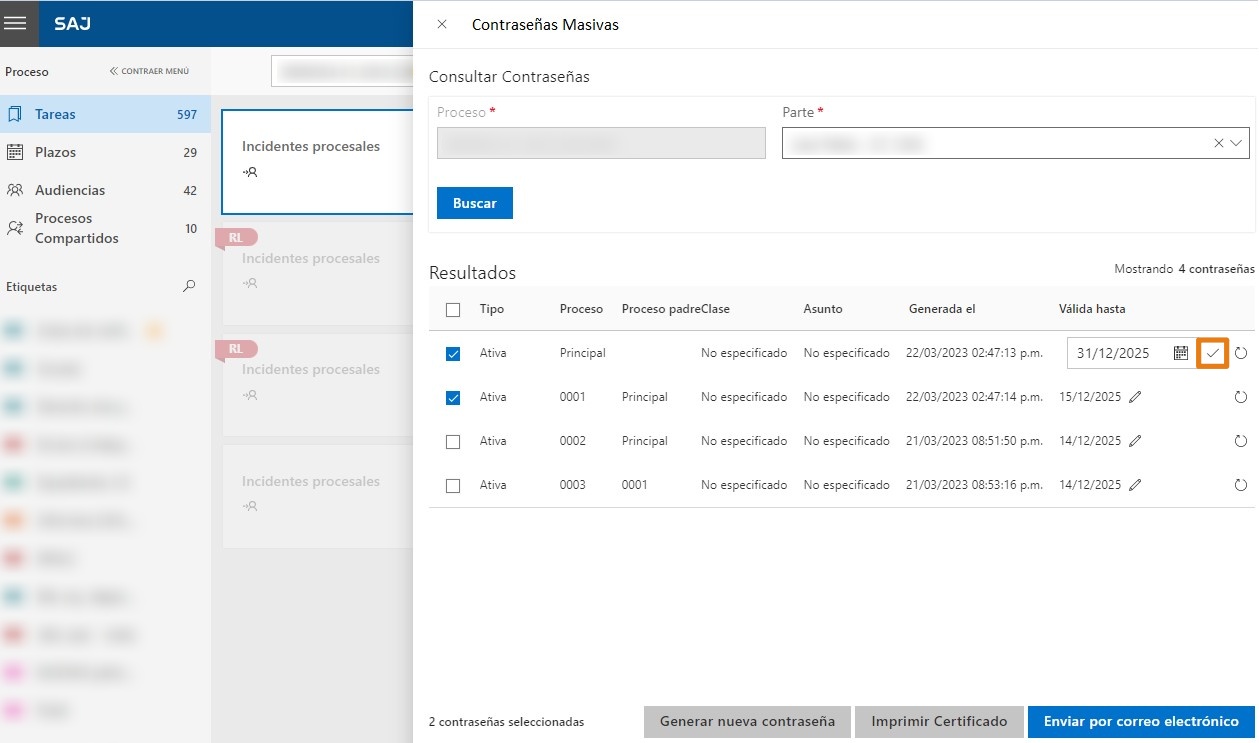The height and width of the screenshot is (743, 1259).
Task: Click the Buscar button
Action: click(x=474, y=203)
